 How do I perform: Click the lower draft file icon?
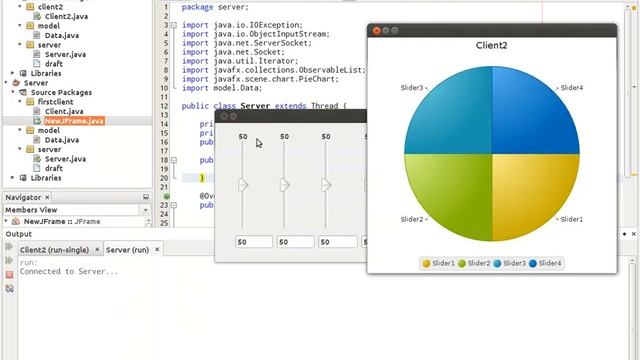pyautogui.click(x=37, y=168)
